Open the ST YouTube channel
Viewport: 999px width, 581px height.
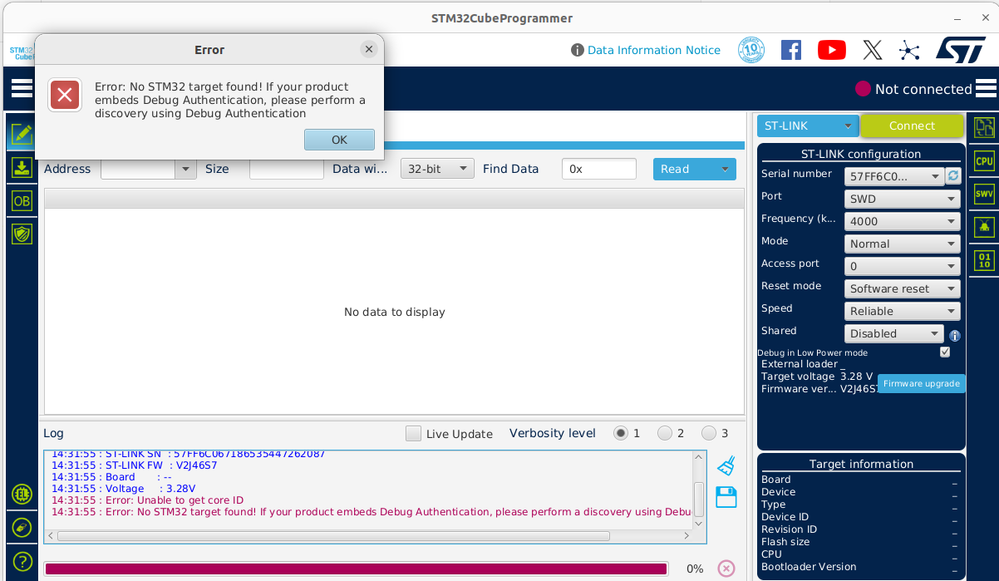click(831, 50)
